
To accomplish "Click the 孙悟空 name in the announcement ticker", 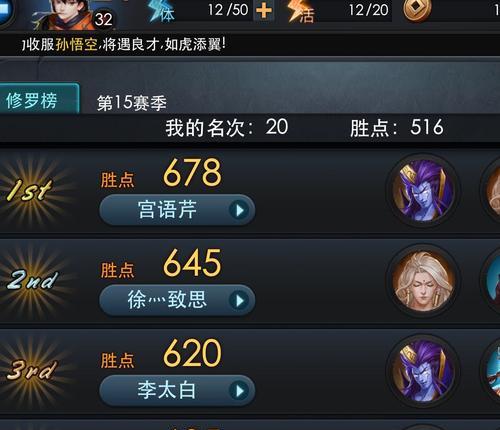I will click(x=77, y=44).
